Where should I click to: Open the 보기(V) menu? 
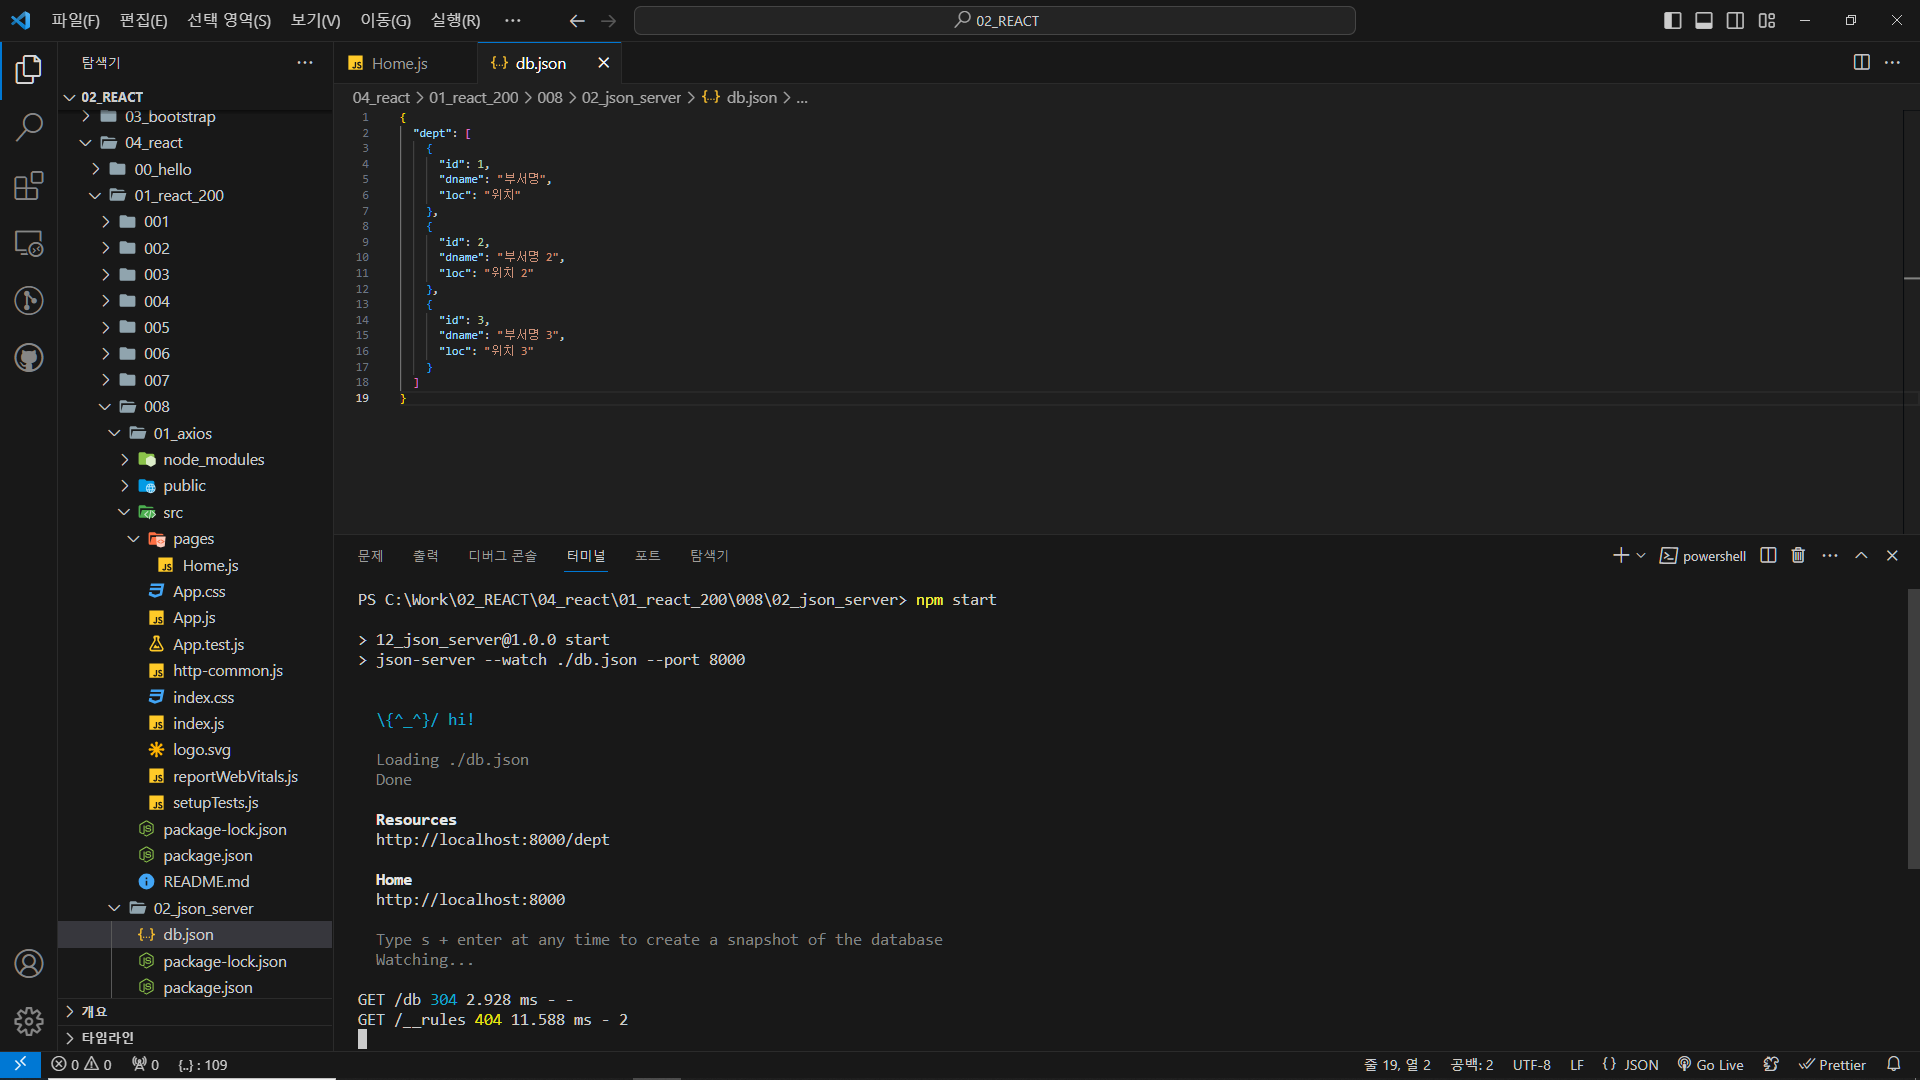coord(315,21)
